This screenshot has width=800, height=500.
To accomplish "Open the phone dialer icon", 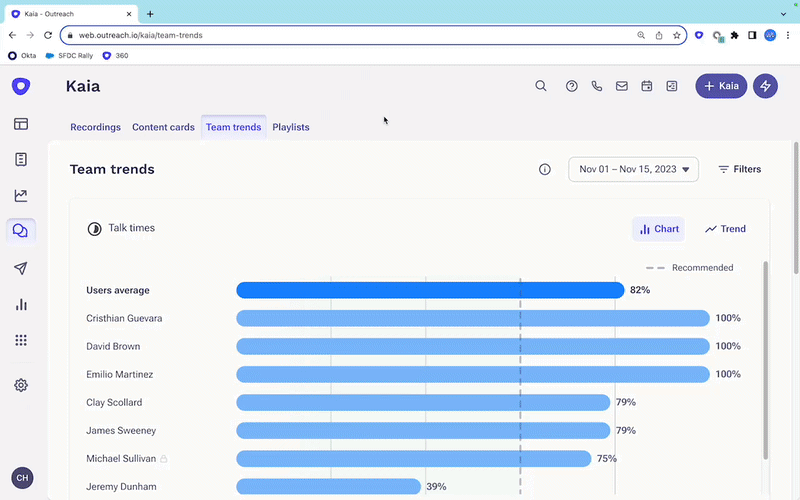I will pyautogui.click(x=597, y=86).
